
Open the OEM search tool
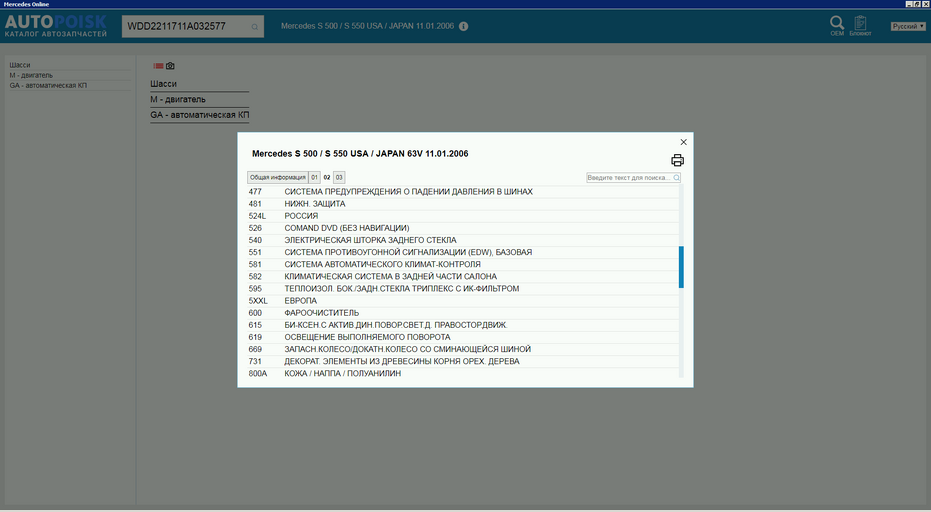837,26
